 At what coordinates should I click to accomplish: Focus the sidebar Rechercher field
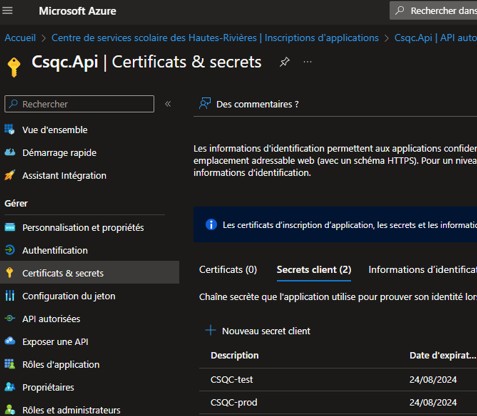(x=79, y=104)
